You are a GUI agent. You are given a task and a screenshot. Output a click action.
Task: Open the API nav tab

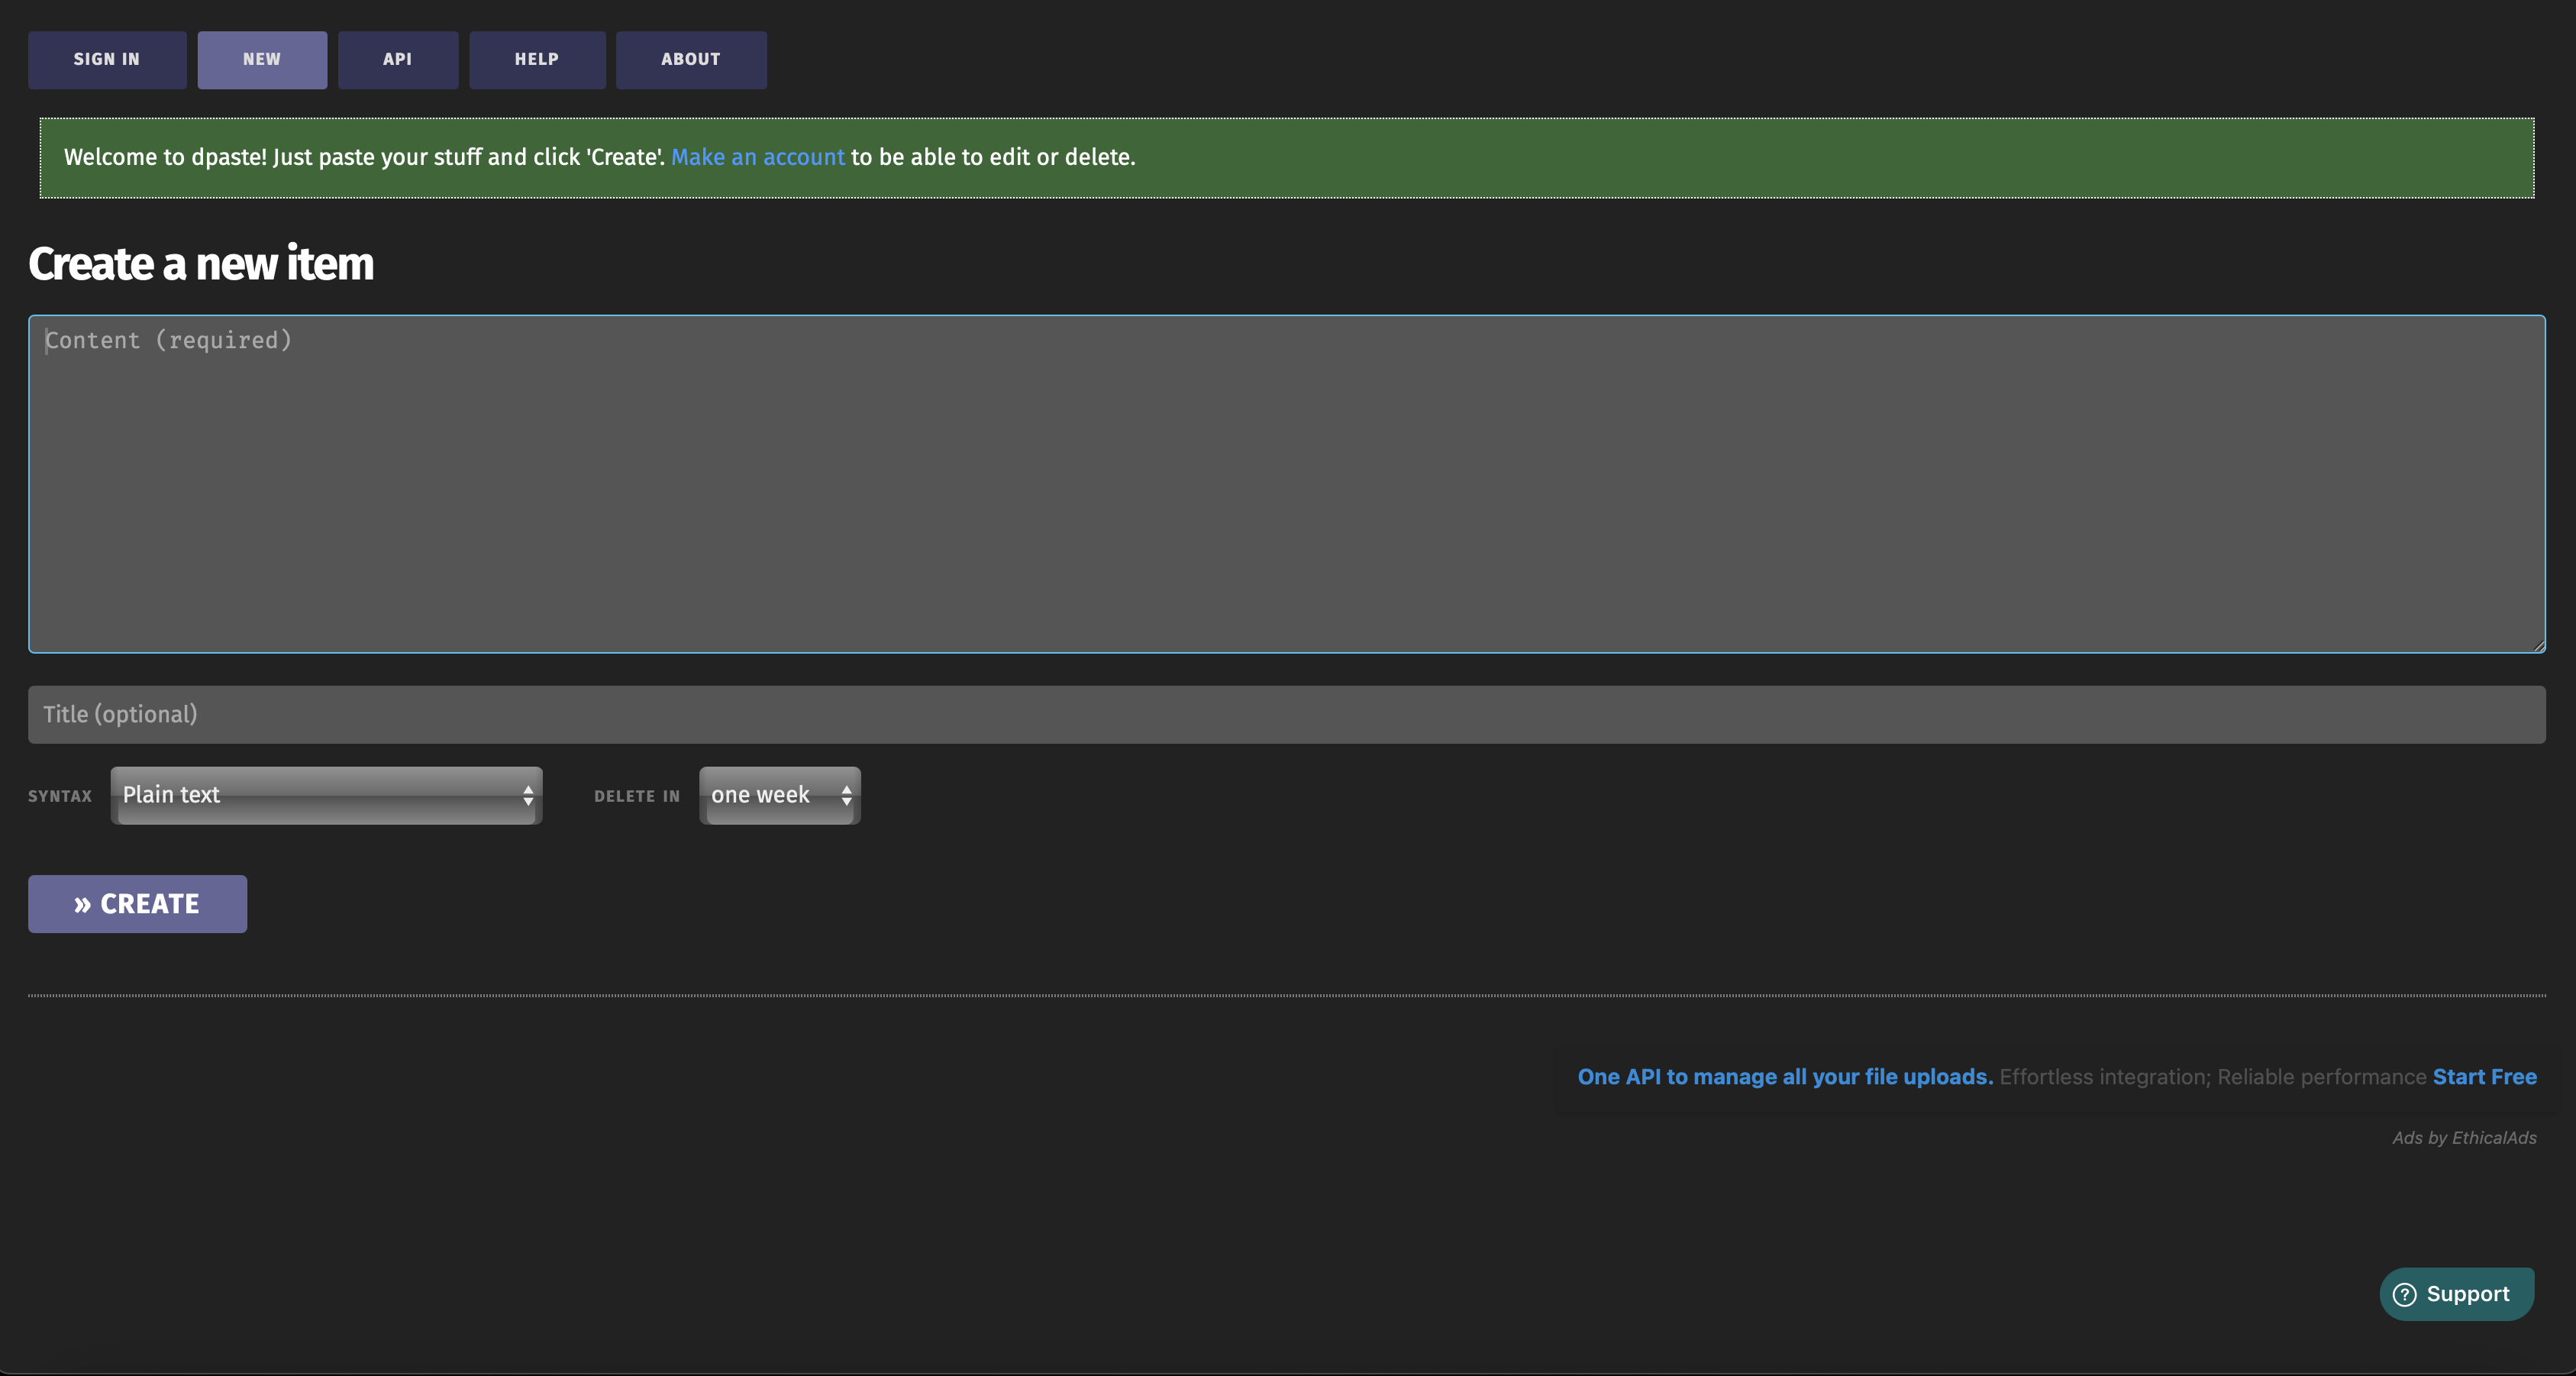tap(398, 60)
